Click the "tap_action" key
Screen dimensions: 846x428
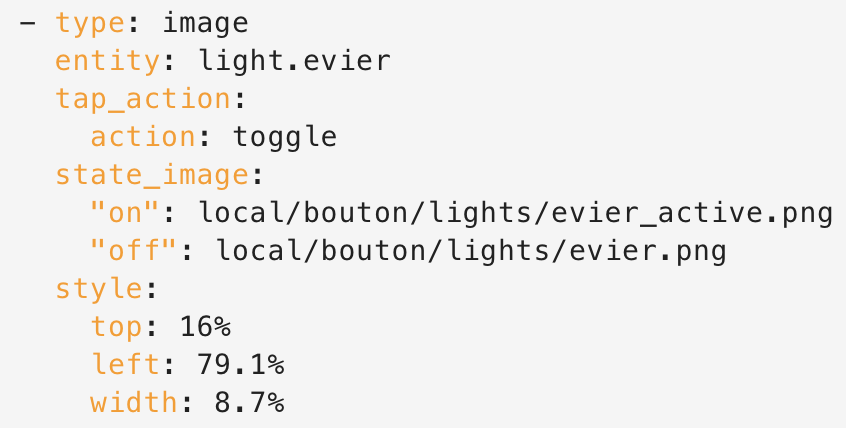pyautogui.click(x=142, y=98)
